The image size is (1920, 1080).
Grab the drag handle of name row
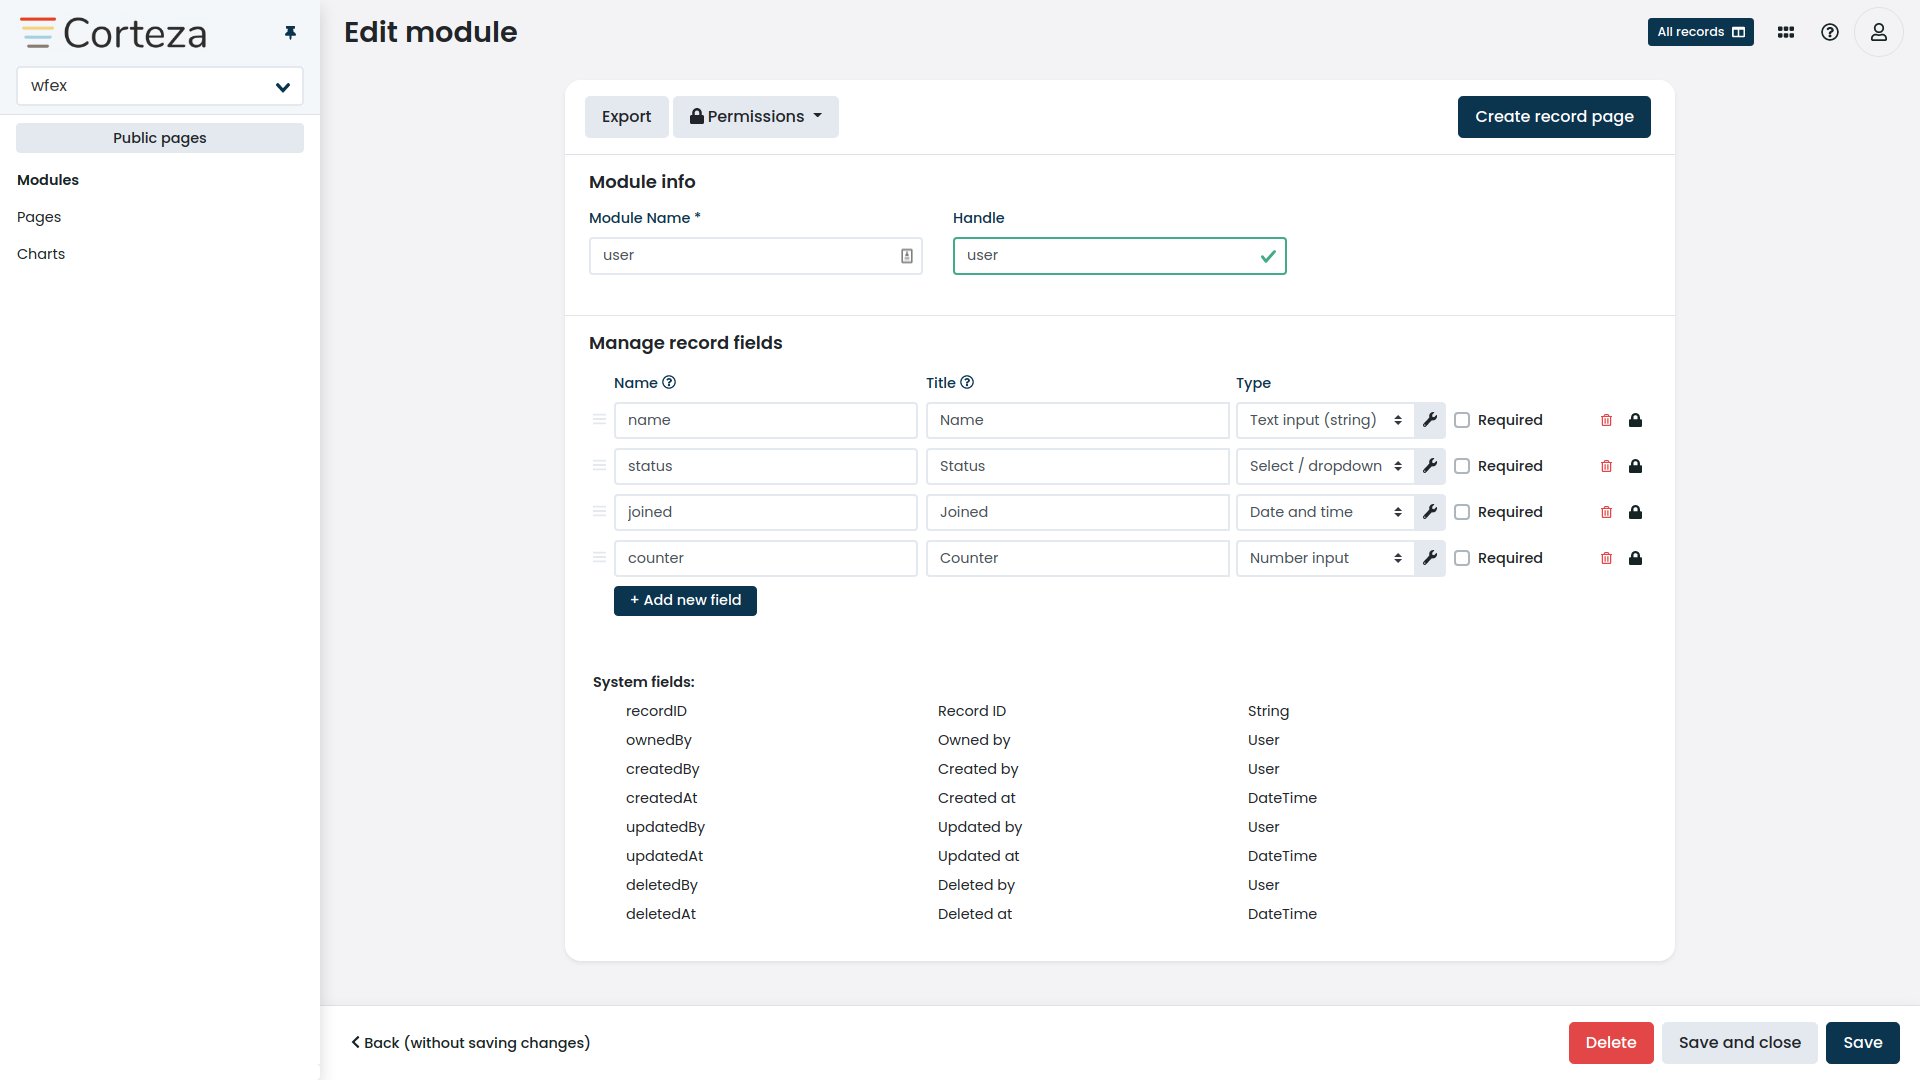(x=599, y=419)
